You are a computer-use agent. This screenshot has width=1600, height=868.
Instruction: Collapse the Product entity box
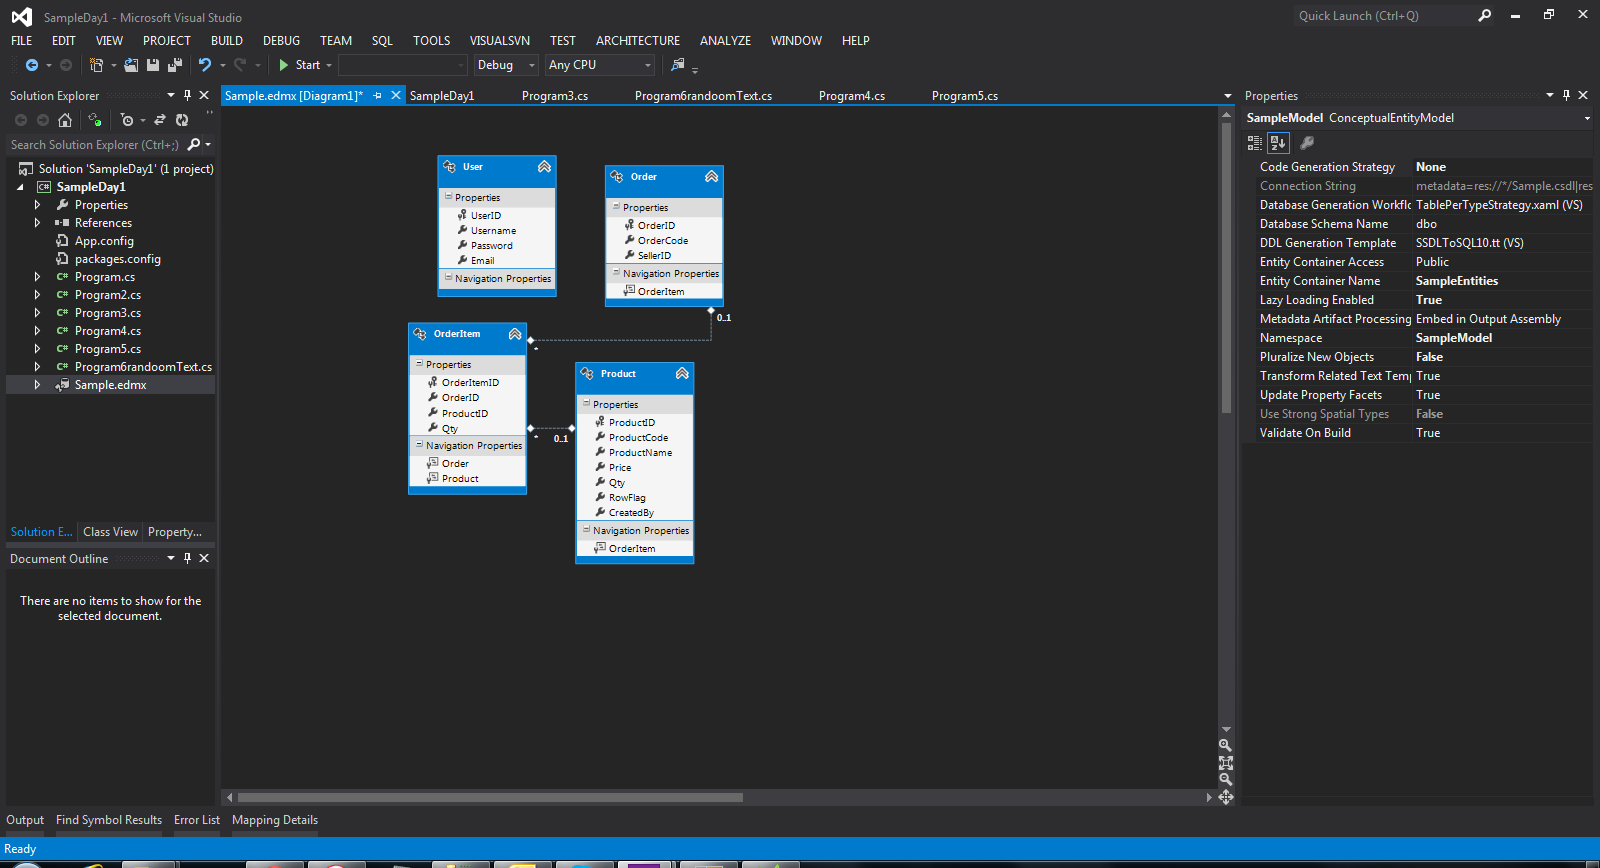tap(682, 374)
